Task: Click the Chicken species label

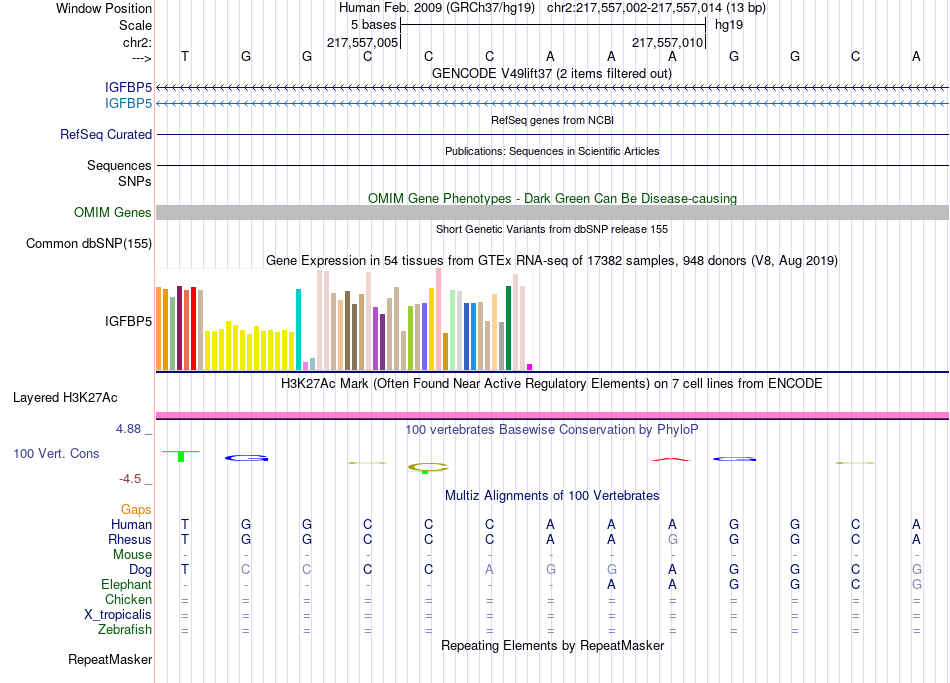Action: tap(128, 599)
